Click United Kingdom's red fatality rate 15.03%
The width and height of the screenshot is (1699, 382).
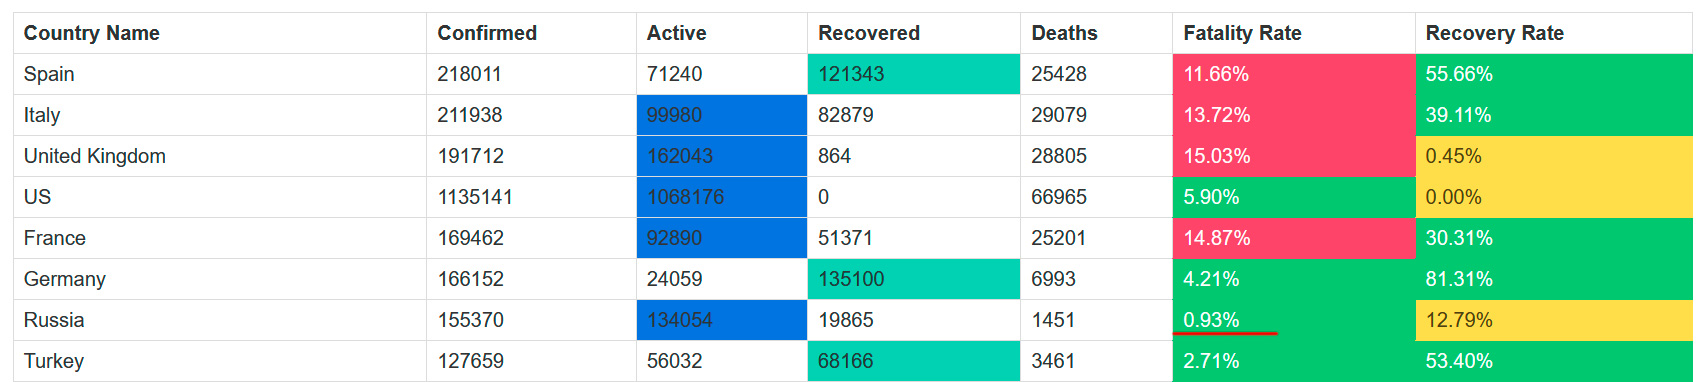[1294, 156]
